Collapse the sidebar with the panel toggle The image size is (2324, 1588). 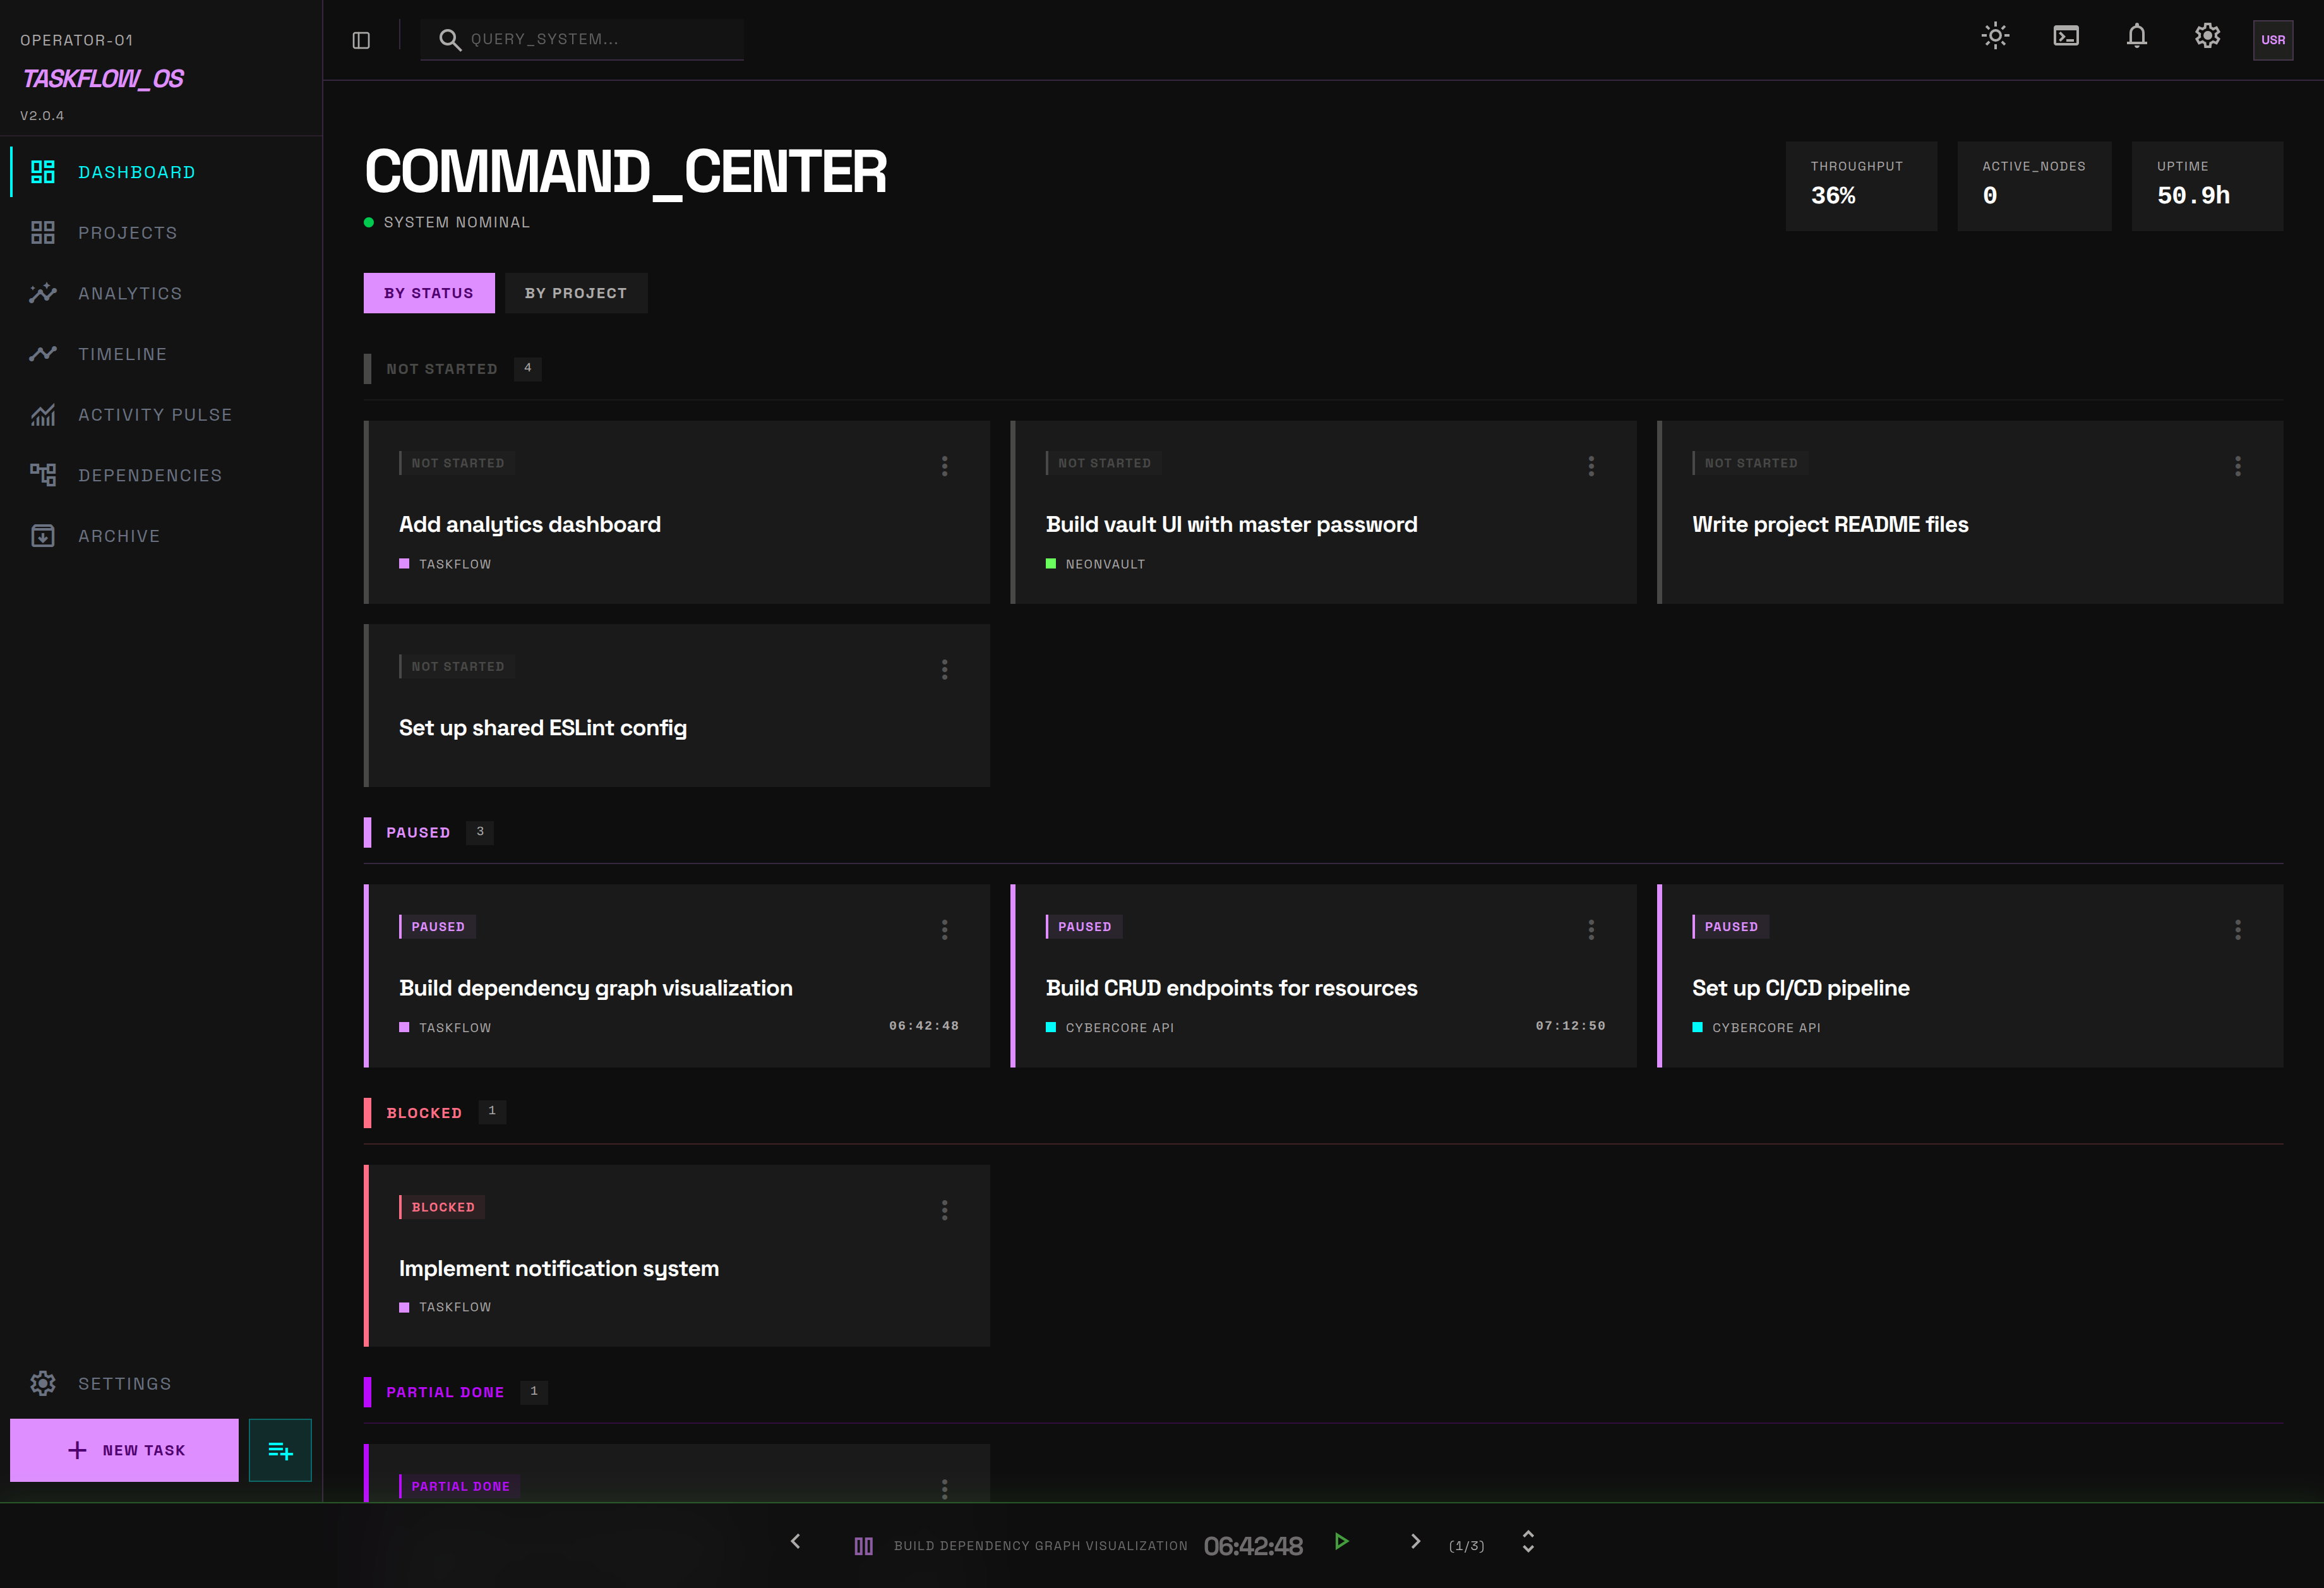click(360, 39)
